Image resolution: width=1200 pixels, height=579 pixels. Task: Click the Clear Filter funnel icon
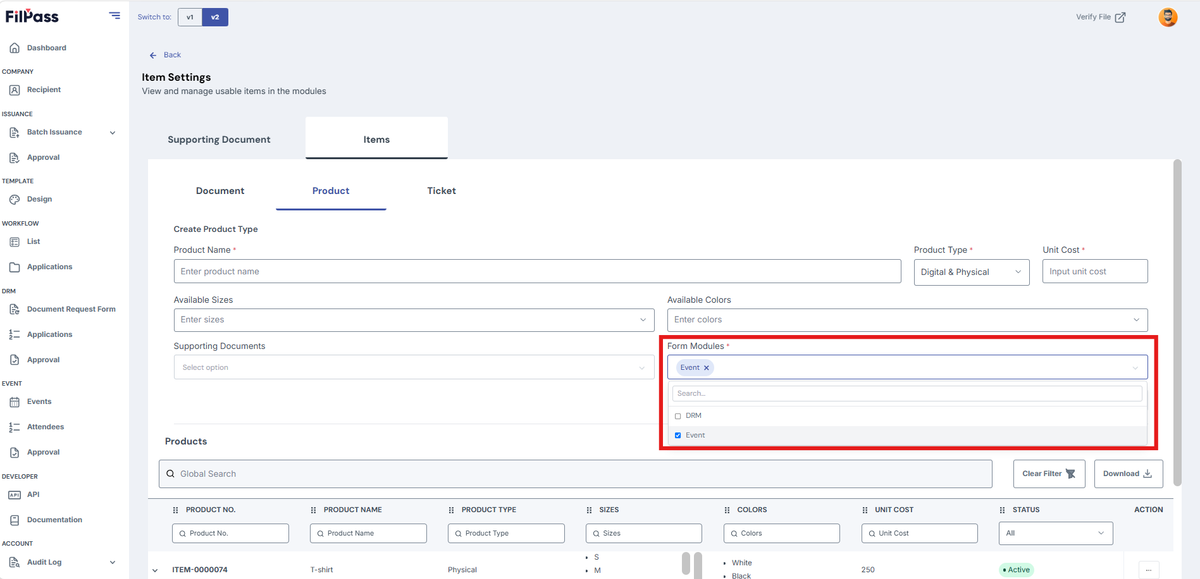tap(1071, 474)
